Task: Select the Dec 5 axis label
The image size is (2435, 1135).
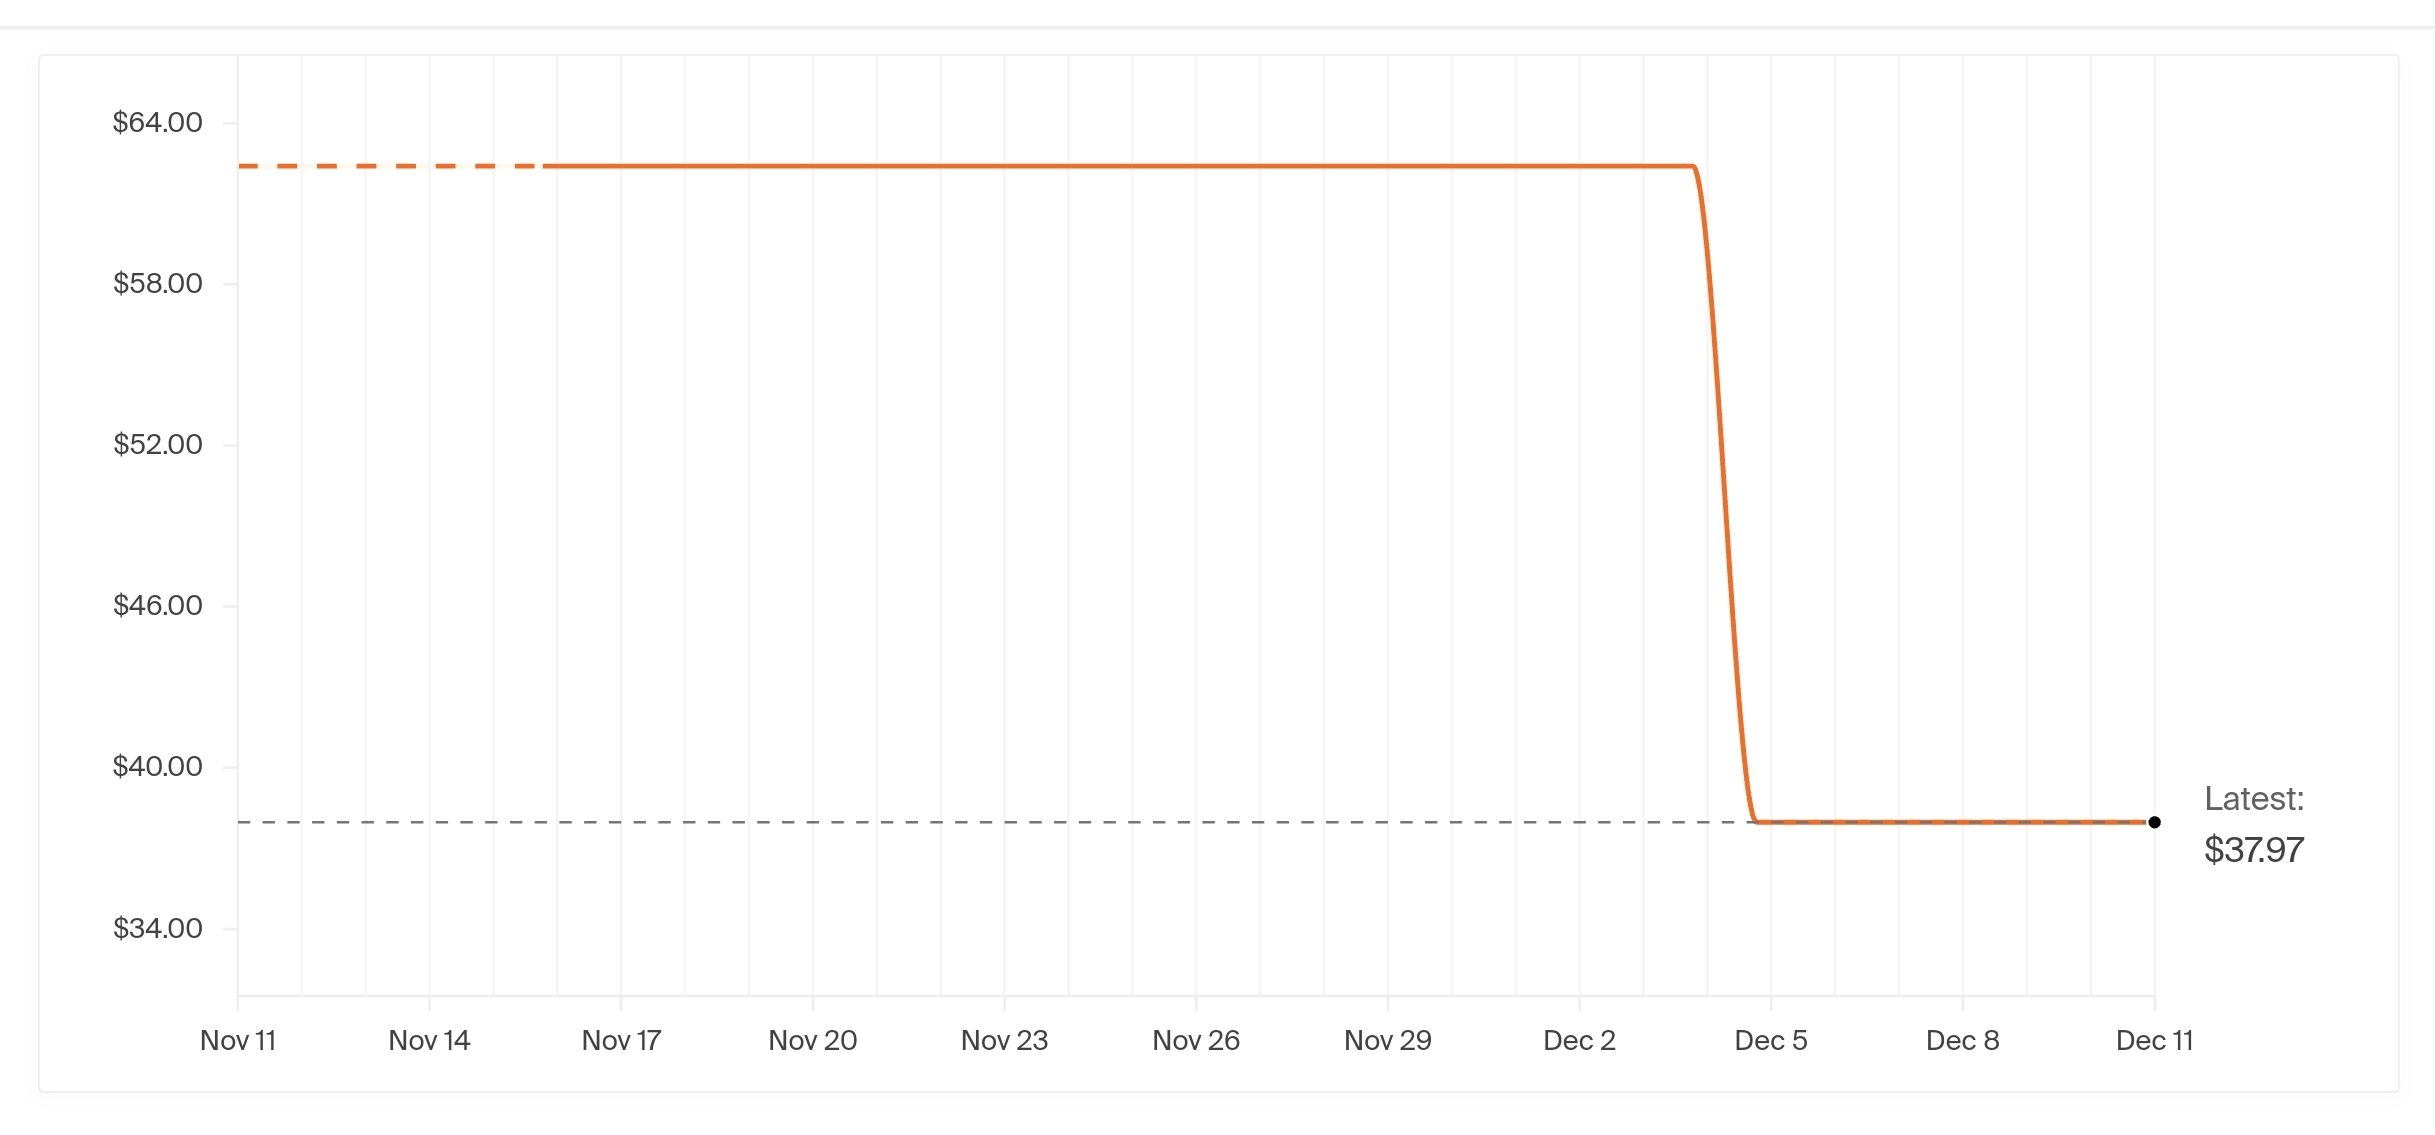Action: pos(1771,1040)
